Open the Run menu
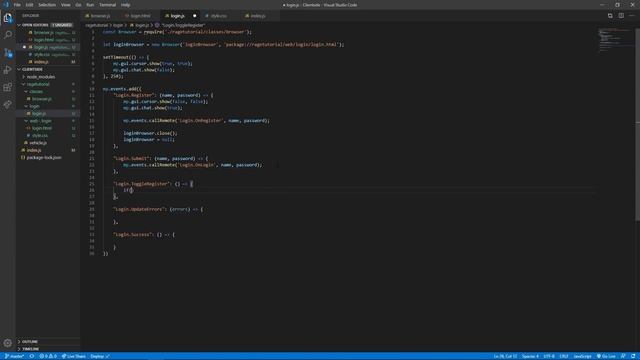 pyautogui.click(x=90, y=5)
